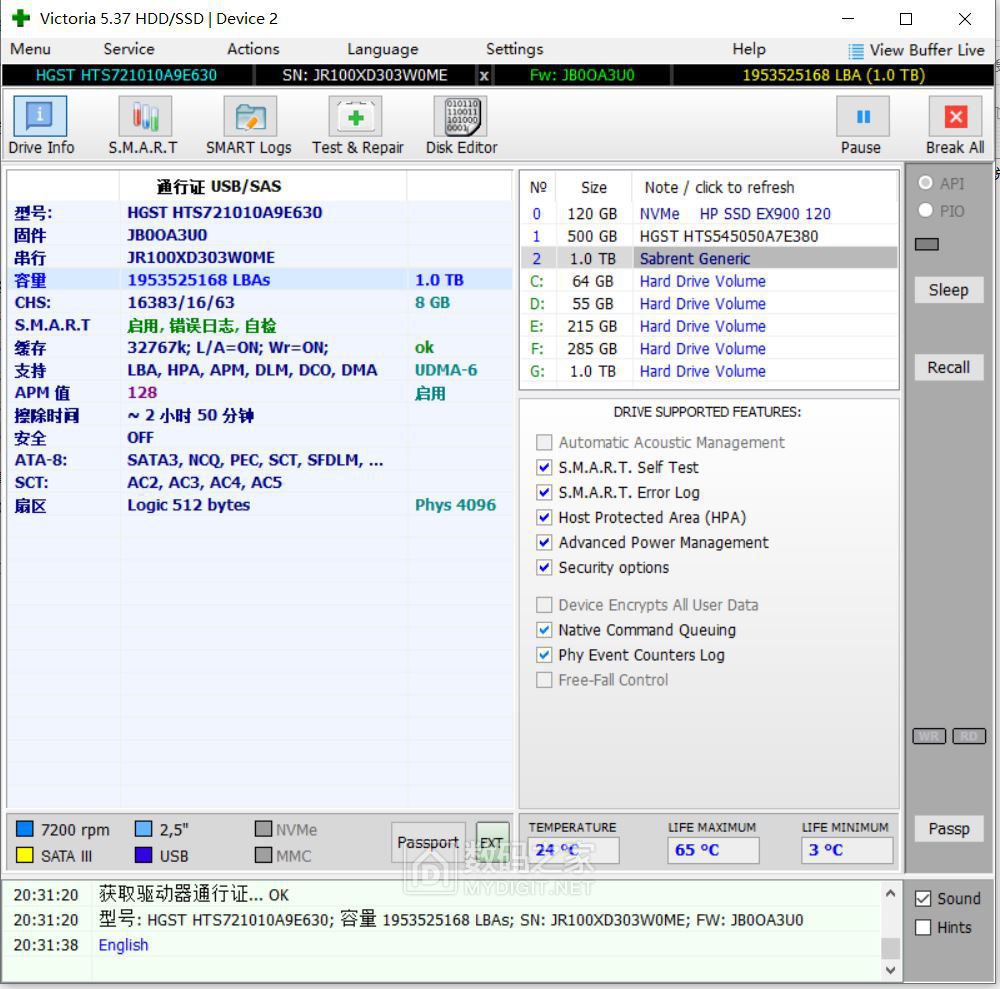
Task: Select device 0 NVMe HP SSD EX900
Action: click(x=709, y=214)
